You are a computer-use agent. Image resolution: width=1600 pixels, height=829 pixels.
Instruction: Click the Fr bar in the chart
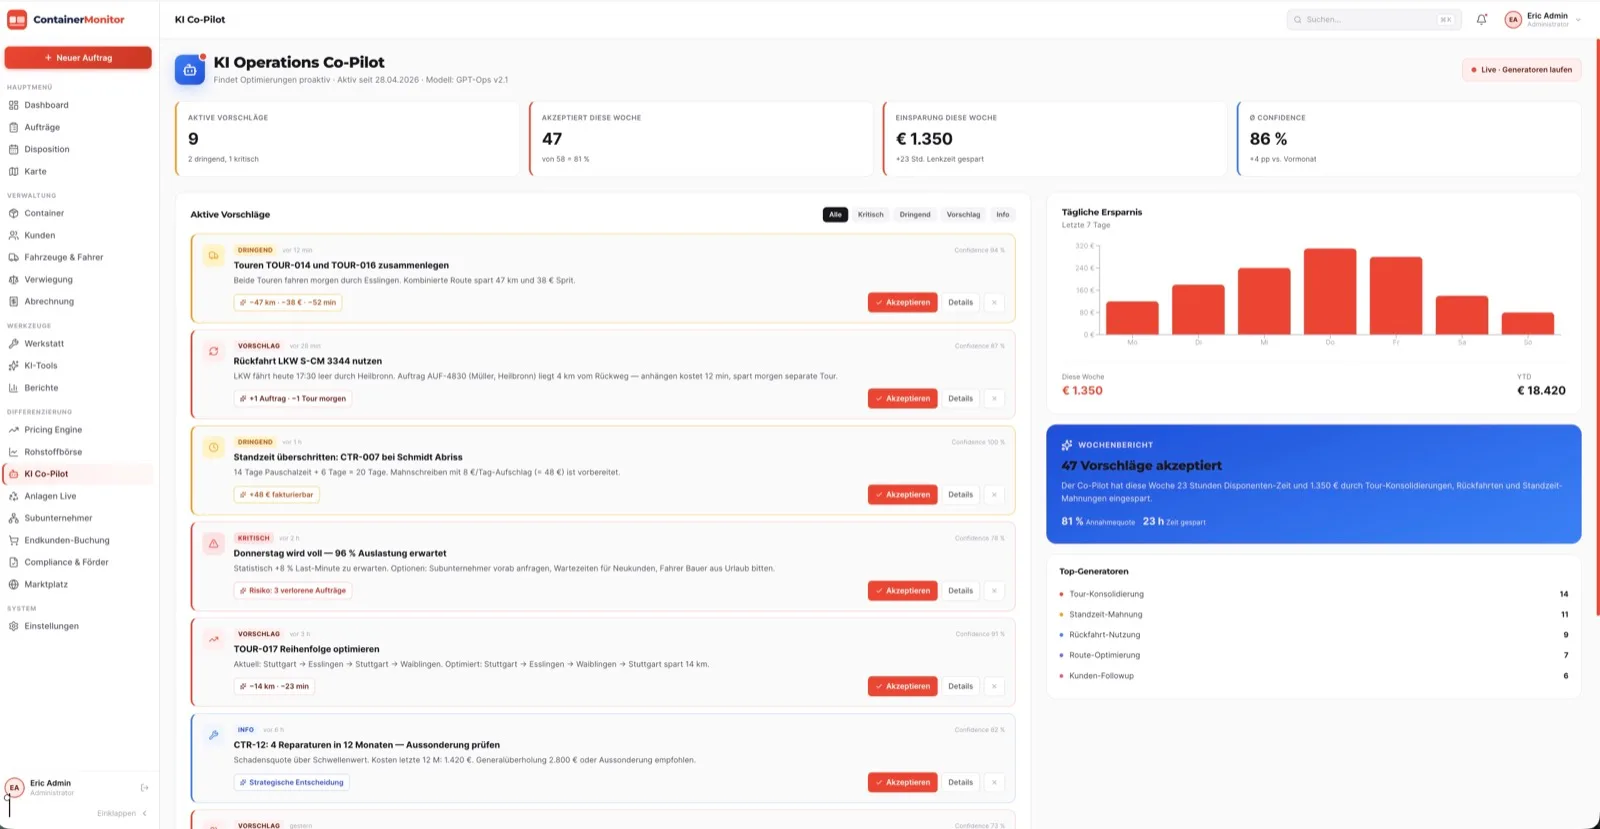(1396, 295)
